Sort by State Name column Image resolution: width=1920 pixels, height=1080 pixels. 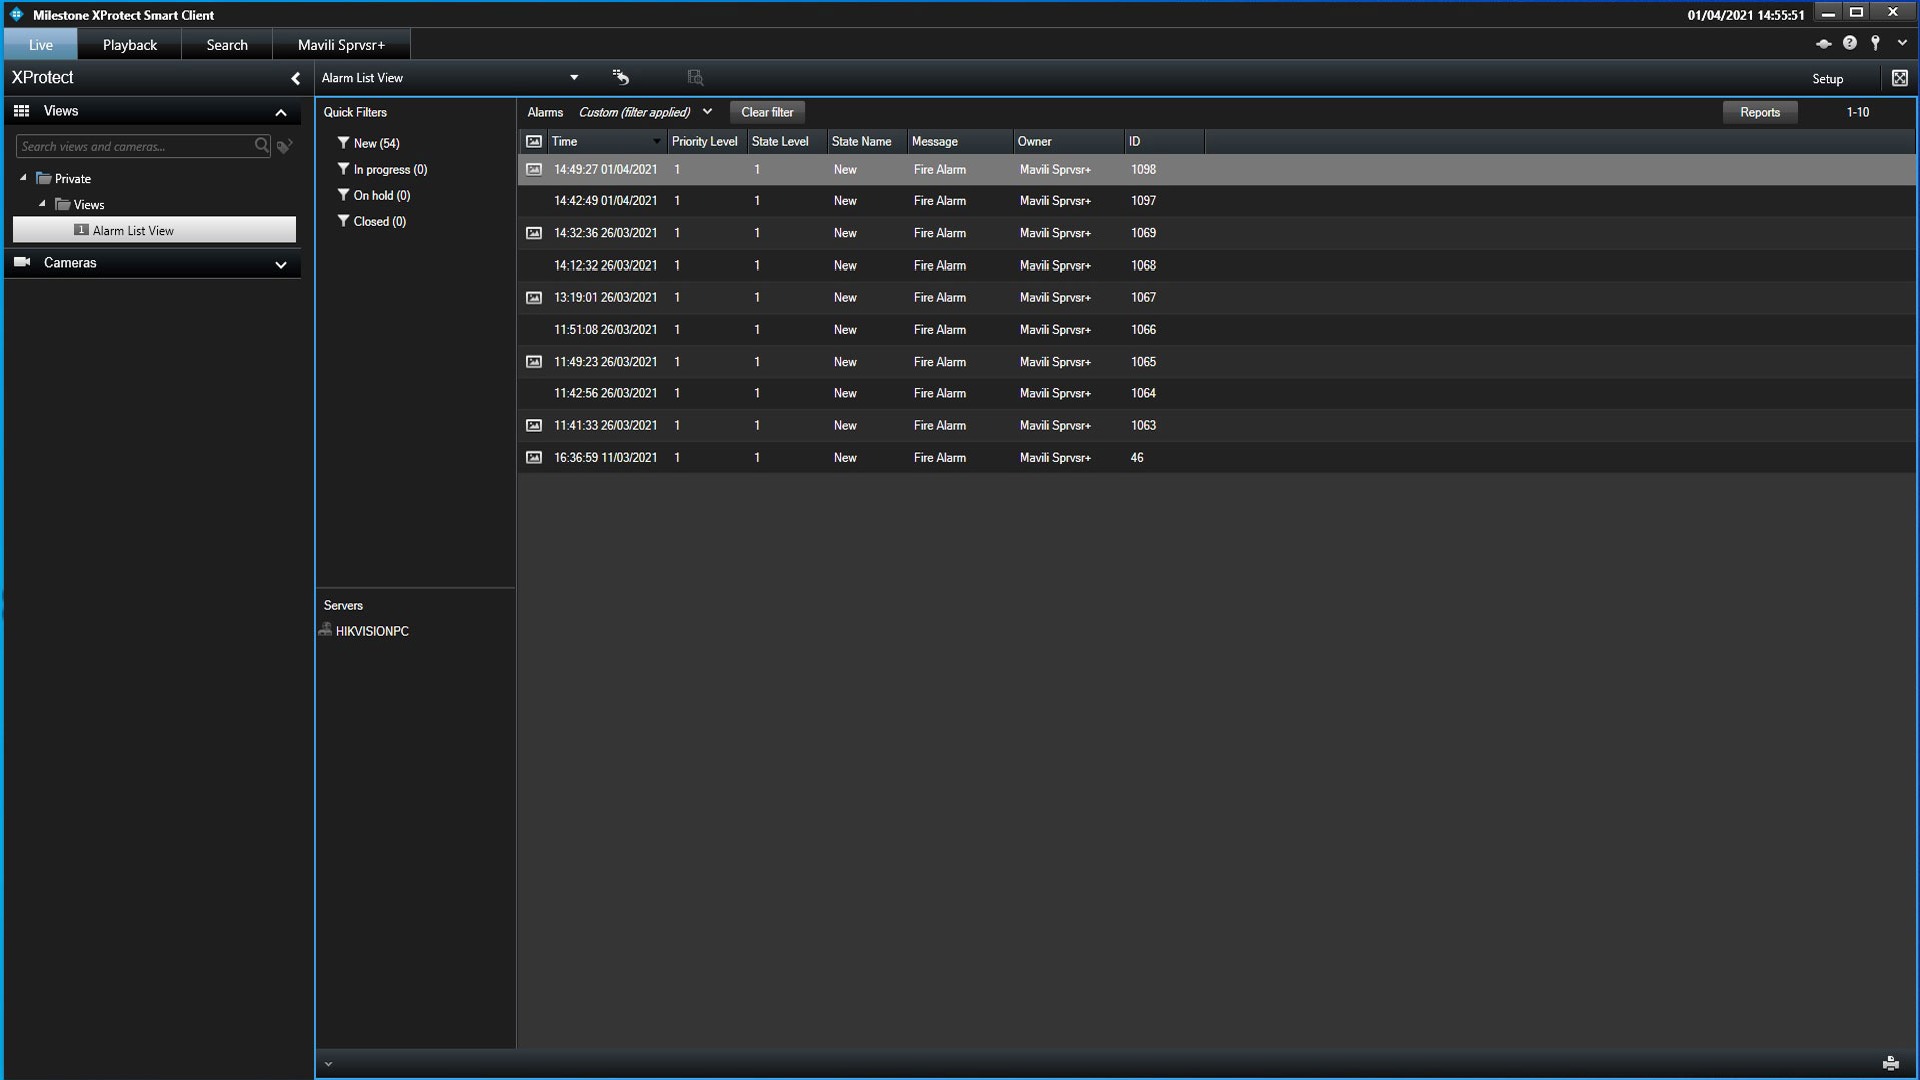(866, 141)
